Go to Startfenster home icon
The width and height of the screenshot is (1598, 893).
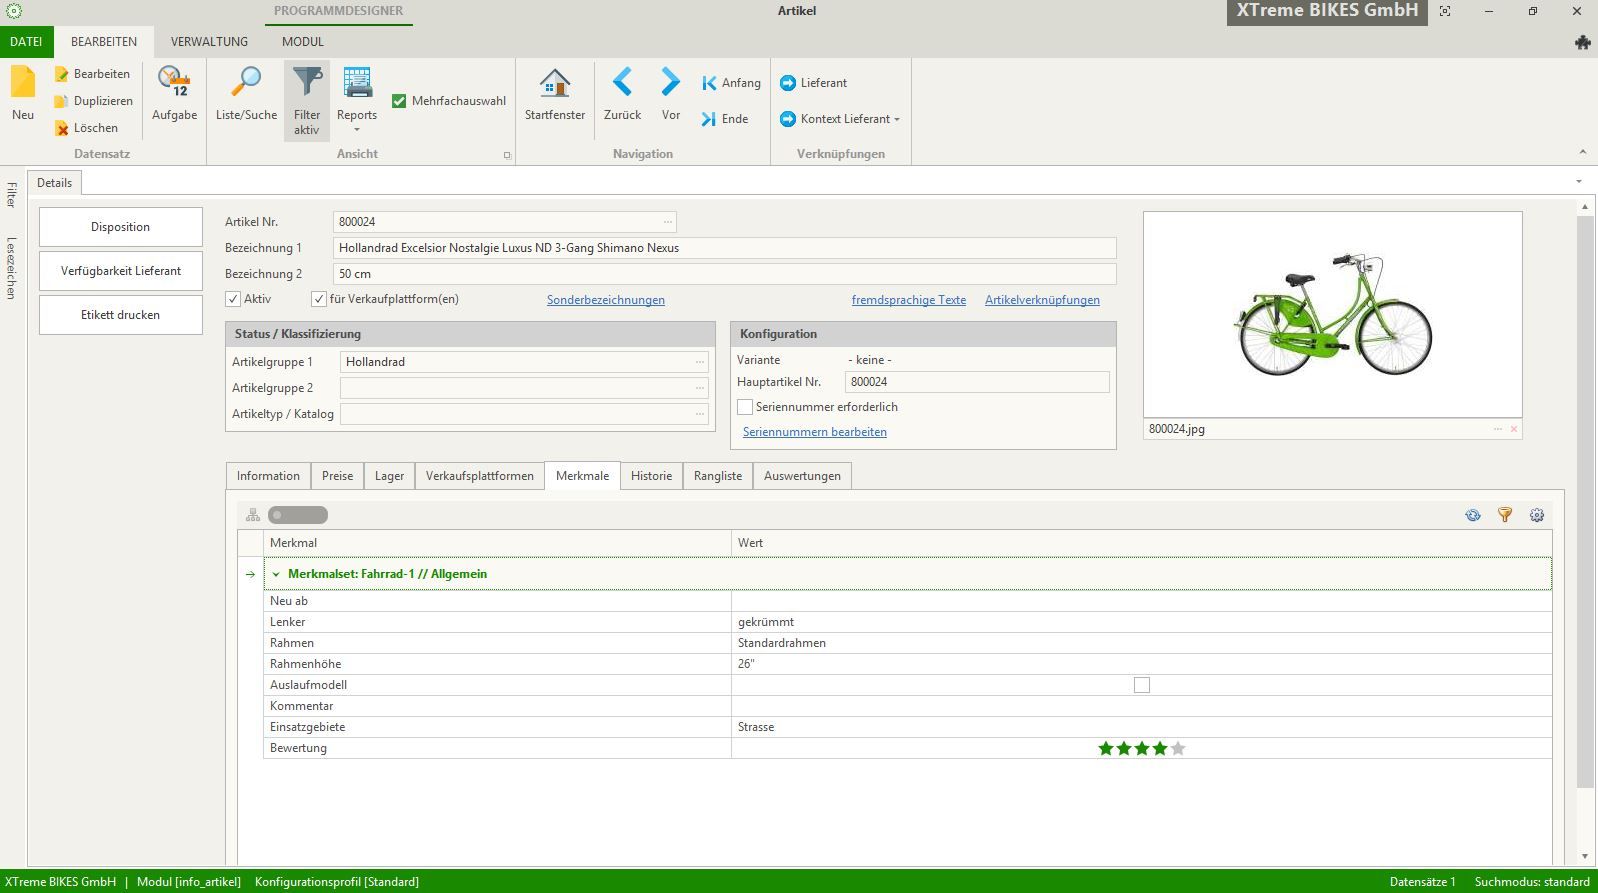[554, 84]
